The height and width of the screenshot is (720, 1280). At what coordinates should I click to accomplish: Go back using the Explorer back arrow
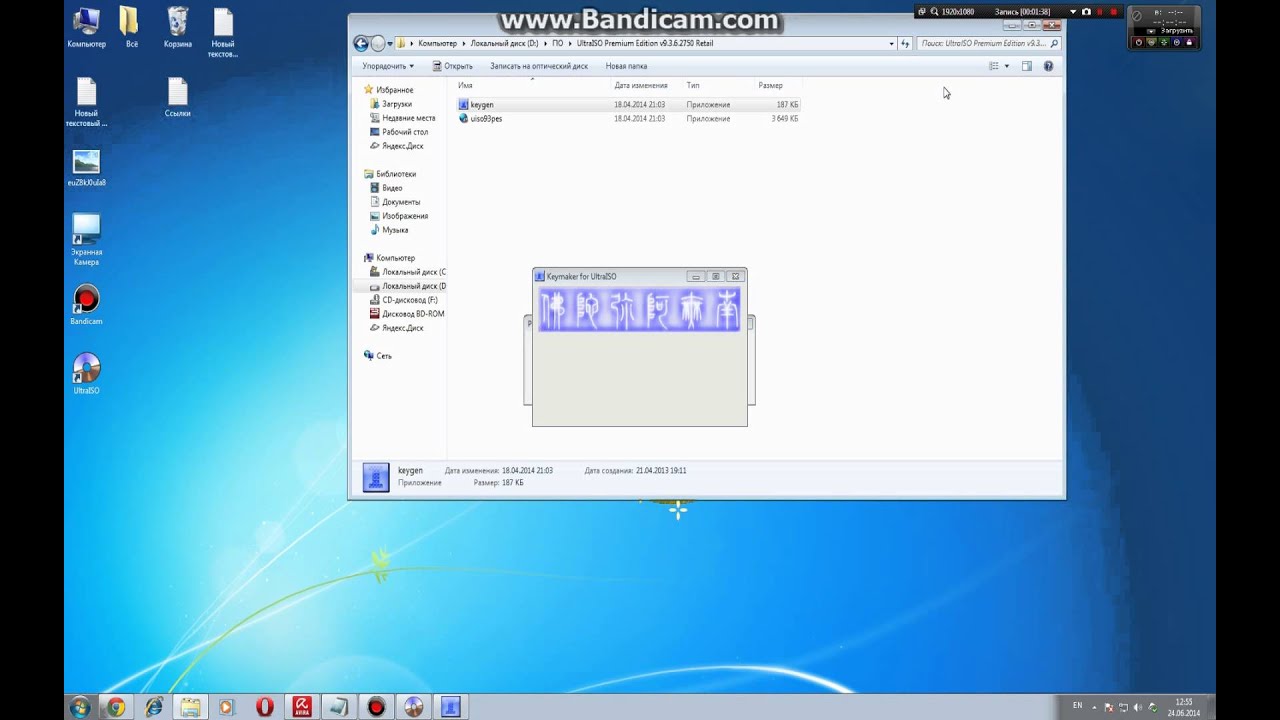pos(361,43)
